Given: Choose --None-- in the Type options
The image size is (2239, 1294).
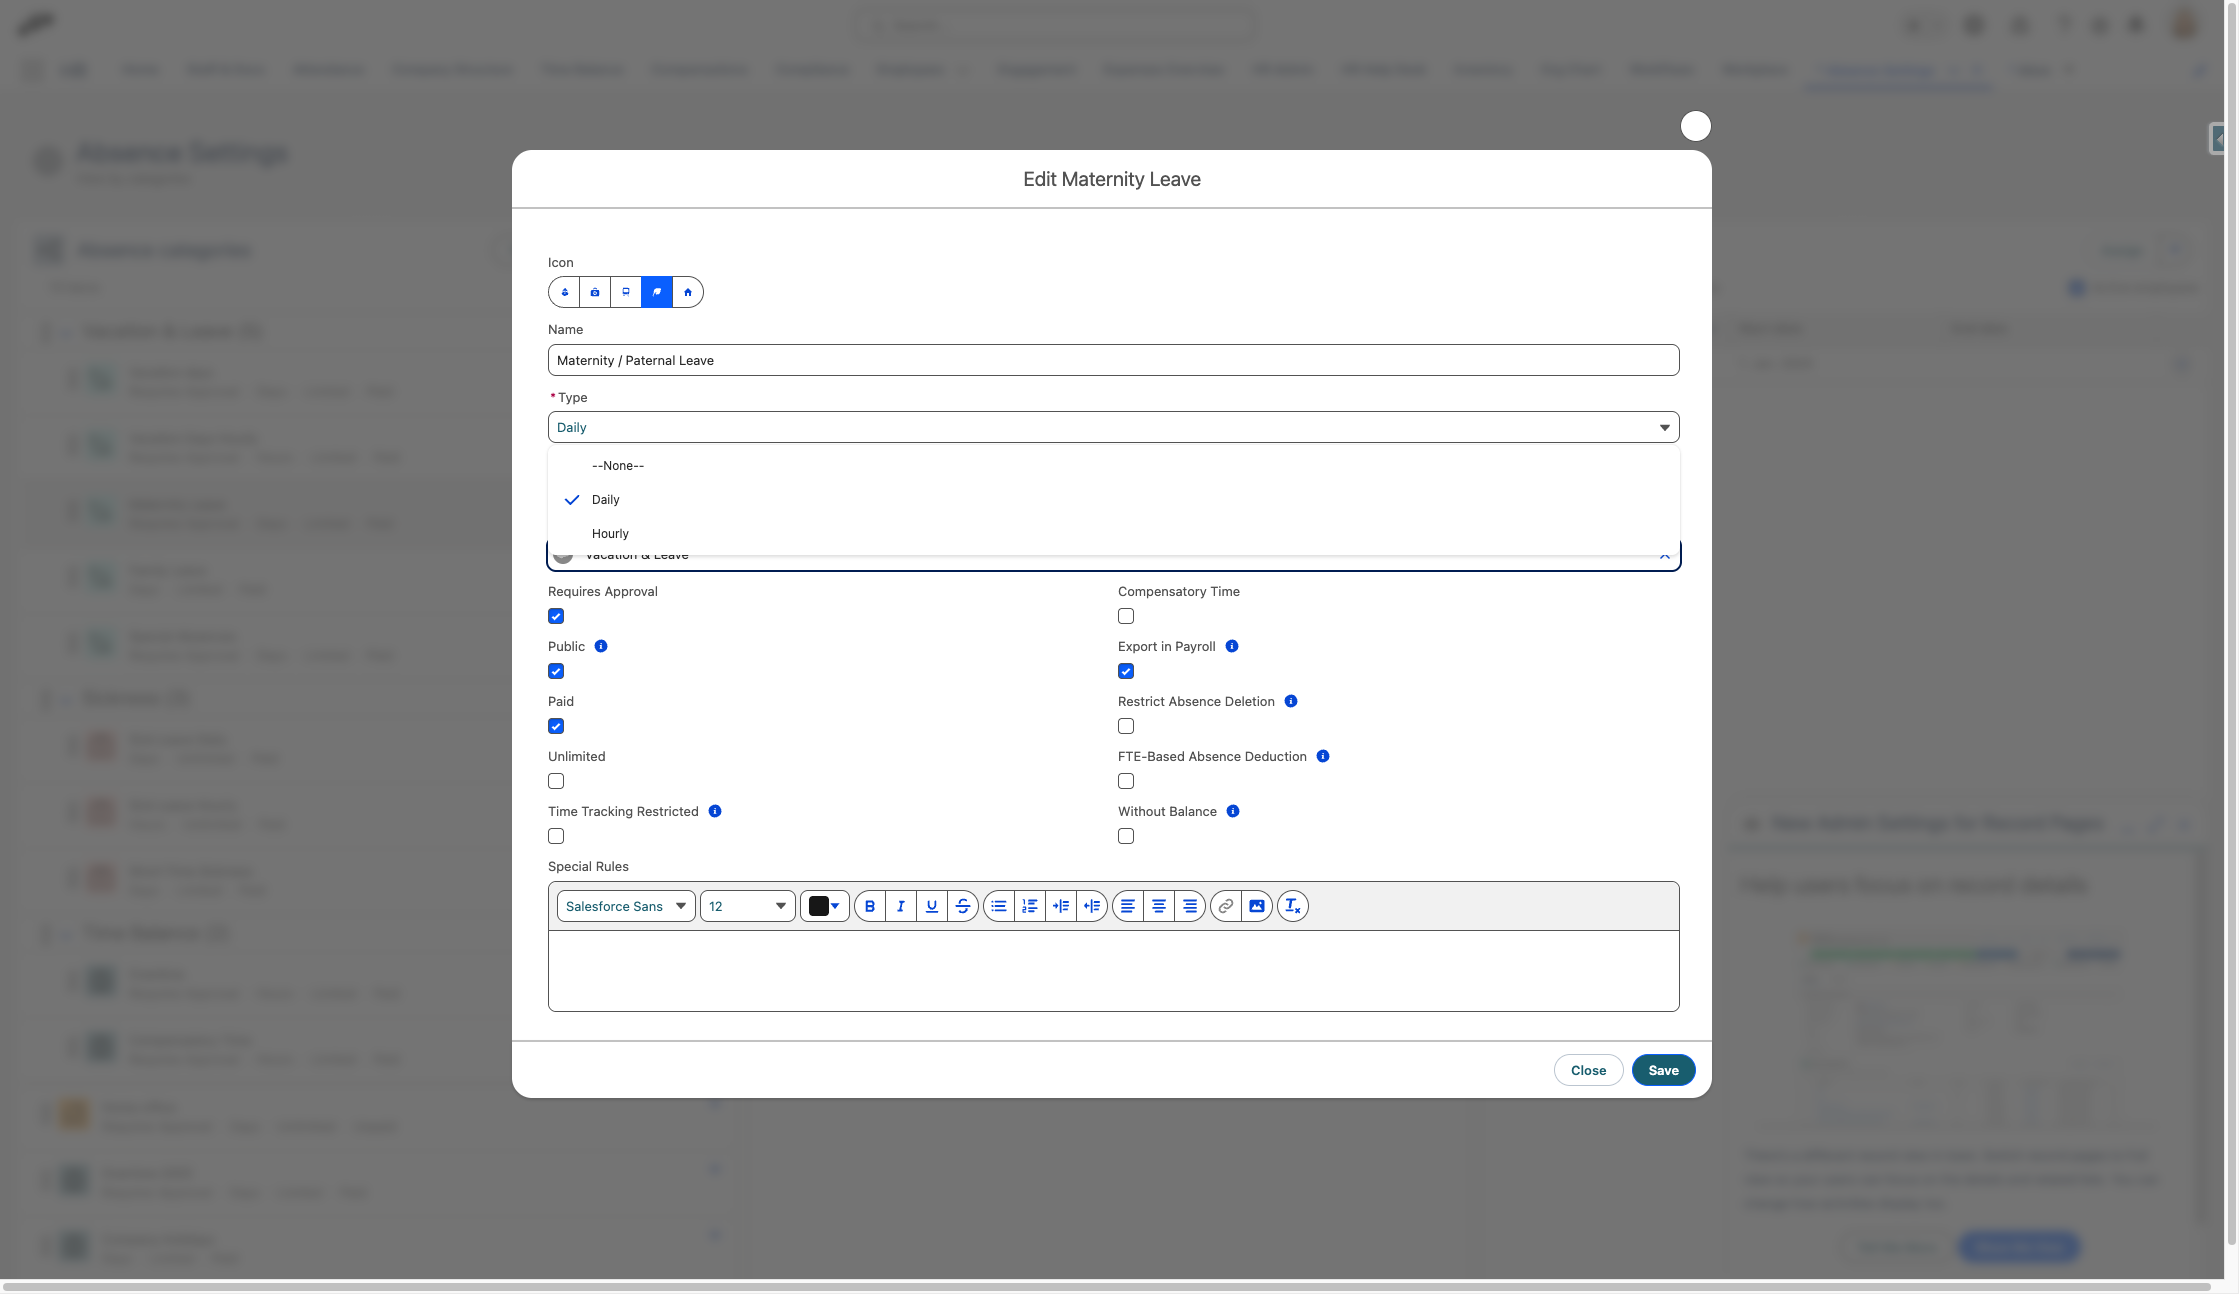Looking at the screenshot, I should click(618, 465).
